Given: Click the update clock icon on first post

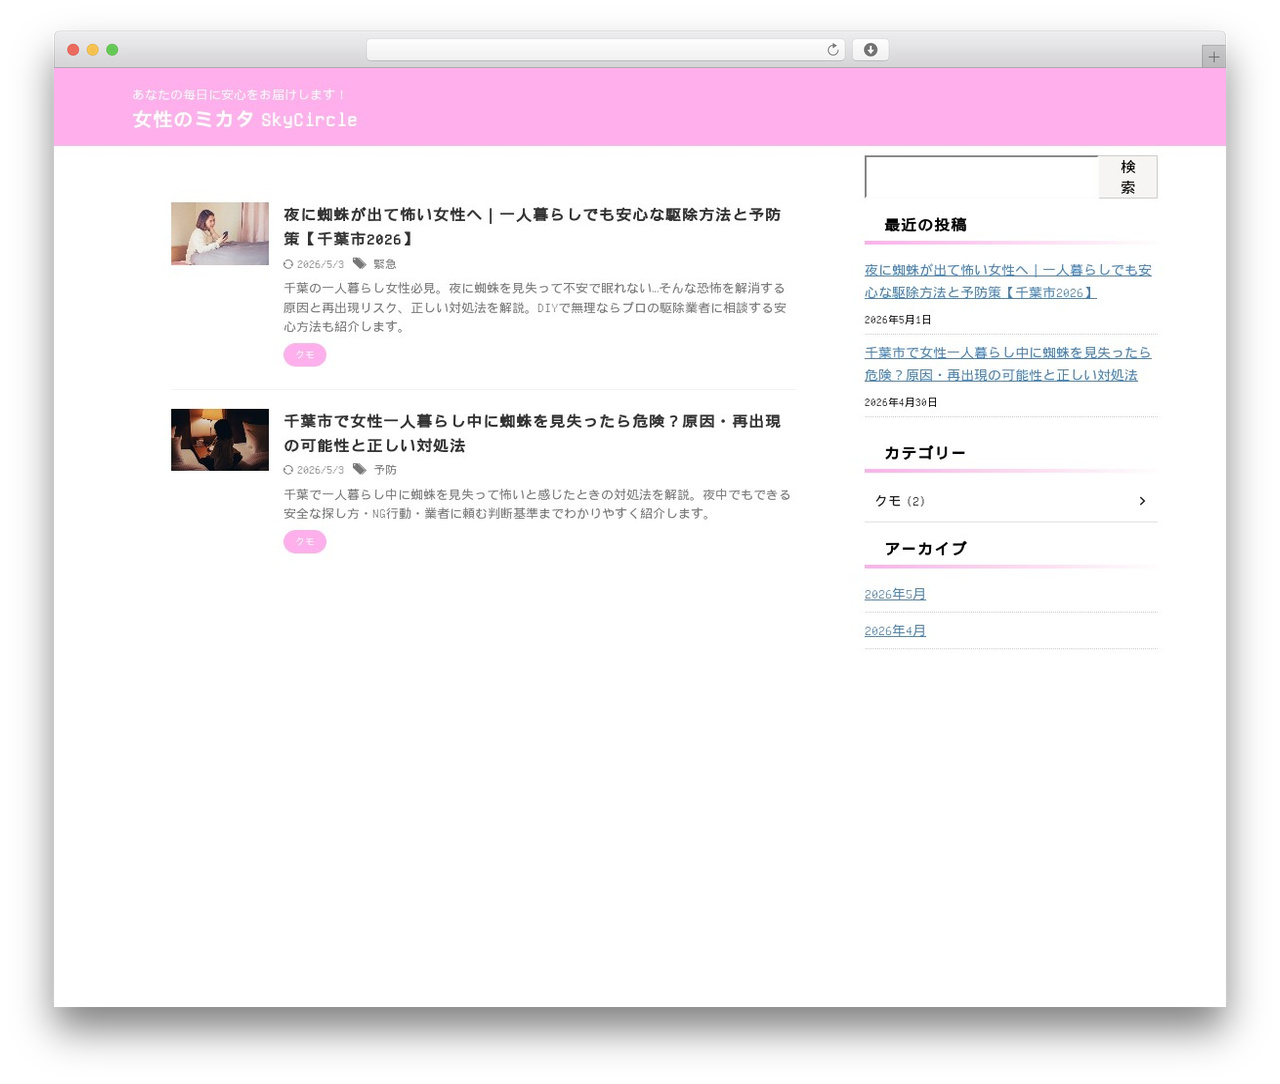Looking at the screenshot, I should [x=288, y=264].
